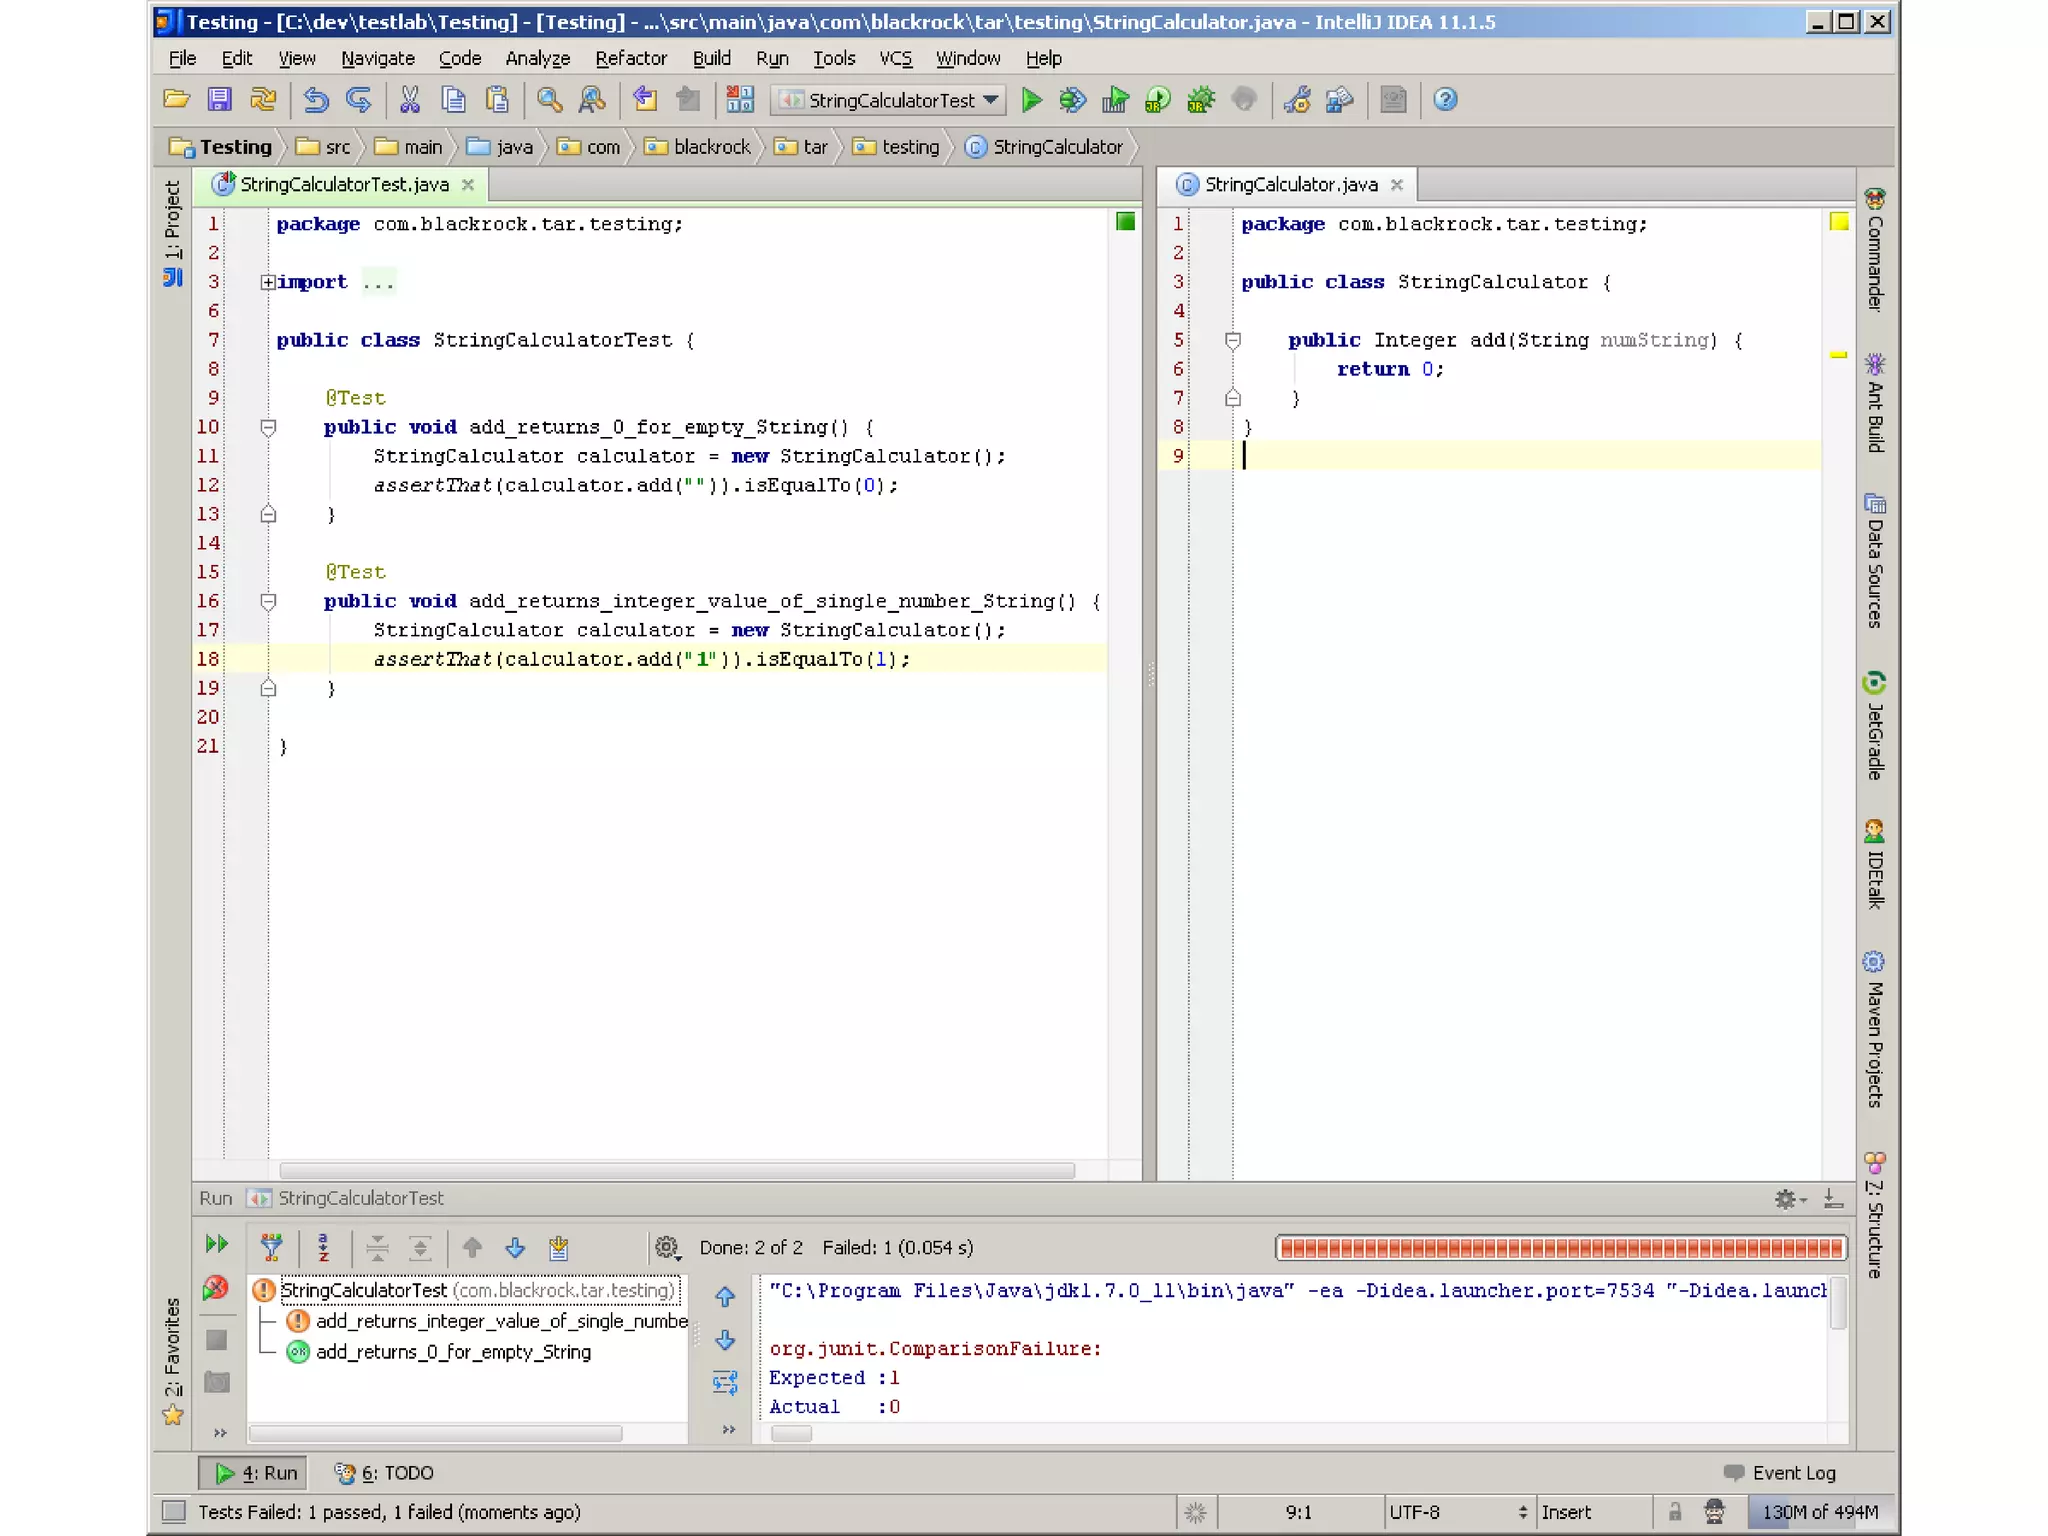
Task: Click the red test progress bar
Action: tap(1560, 1247)
